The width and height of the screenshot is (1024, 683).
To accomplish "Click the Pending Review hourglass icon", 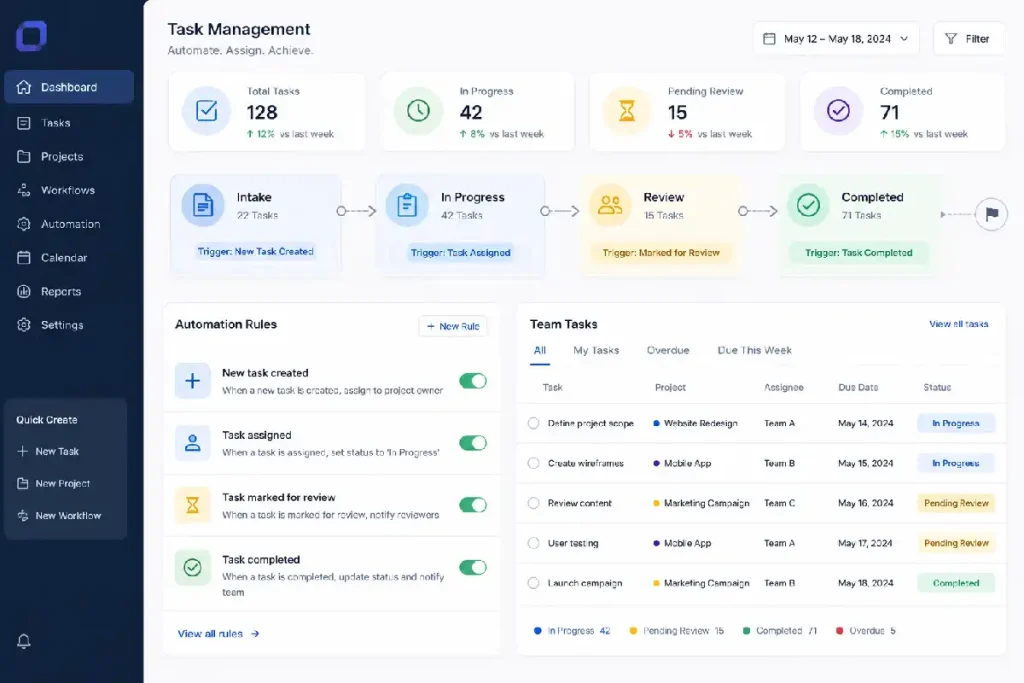I will coord(627,110).
